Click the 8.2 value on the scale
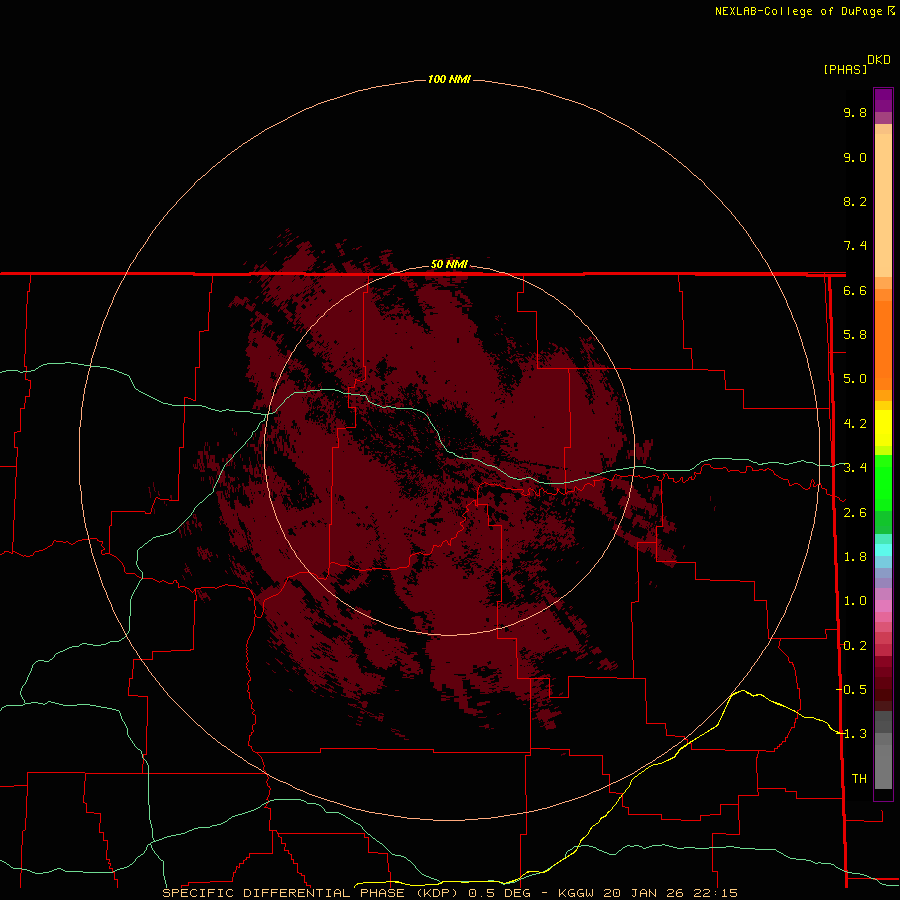The width and height of the screenshot is (900, 900). pos(855,201)
